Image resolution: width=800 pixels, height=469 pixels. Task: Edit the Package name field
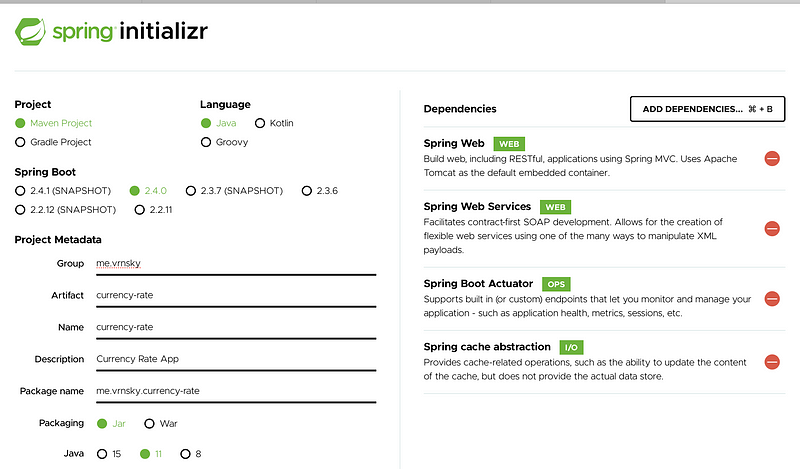tap(235, 391)
